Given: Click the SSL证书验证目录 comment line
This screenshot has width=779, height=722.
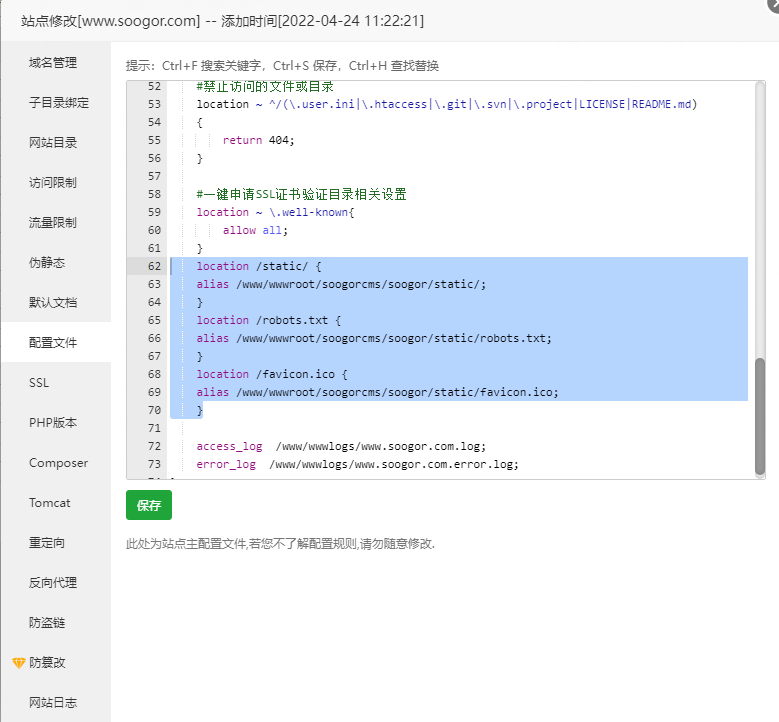Looking at the screenshot, I should point(302,194).
